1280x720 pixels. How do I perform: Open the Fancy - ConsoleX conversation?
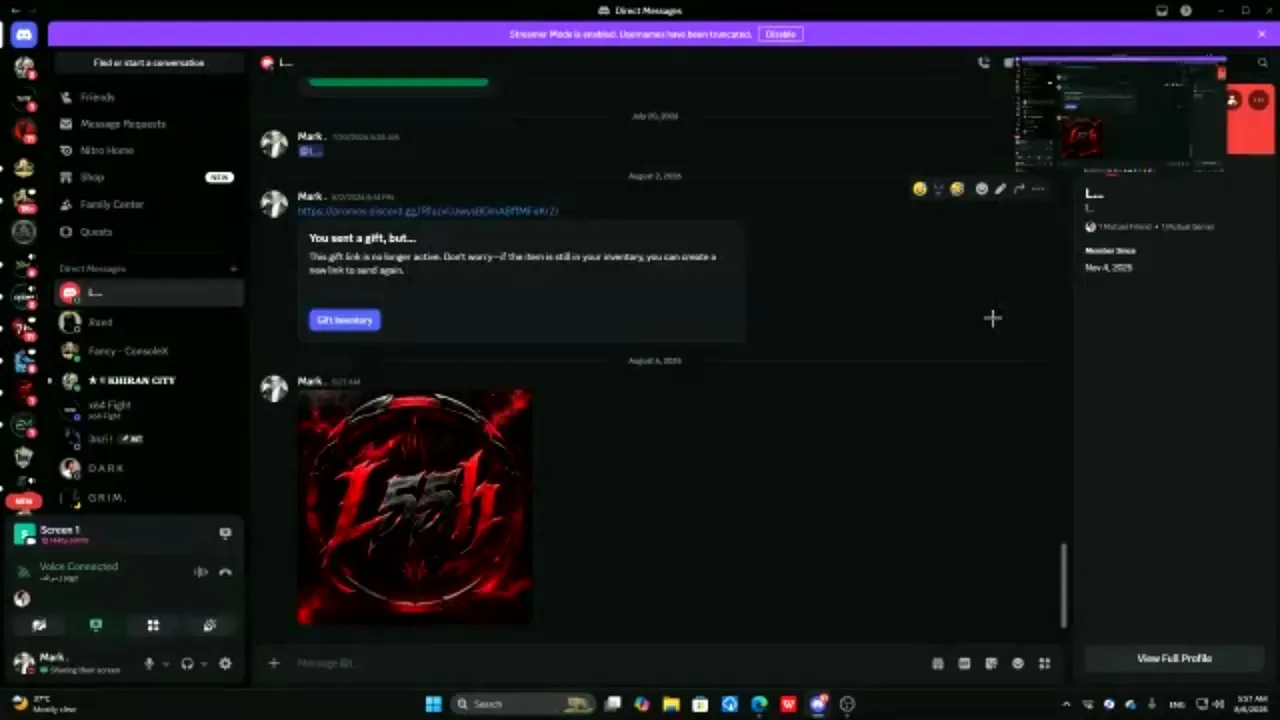149,351
